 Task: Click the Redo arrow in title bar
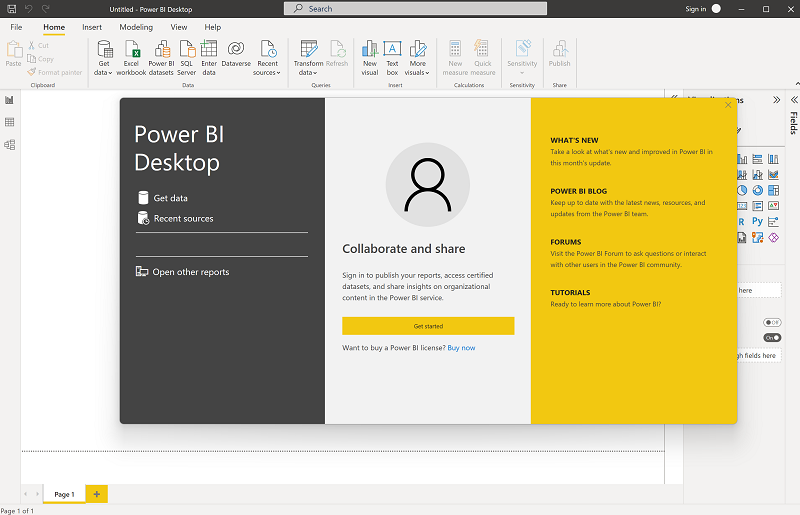coord(45,9)
